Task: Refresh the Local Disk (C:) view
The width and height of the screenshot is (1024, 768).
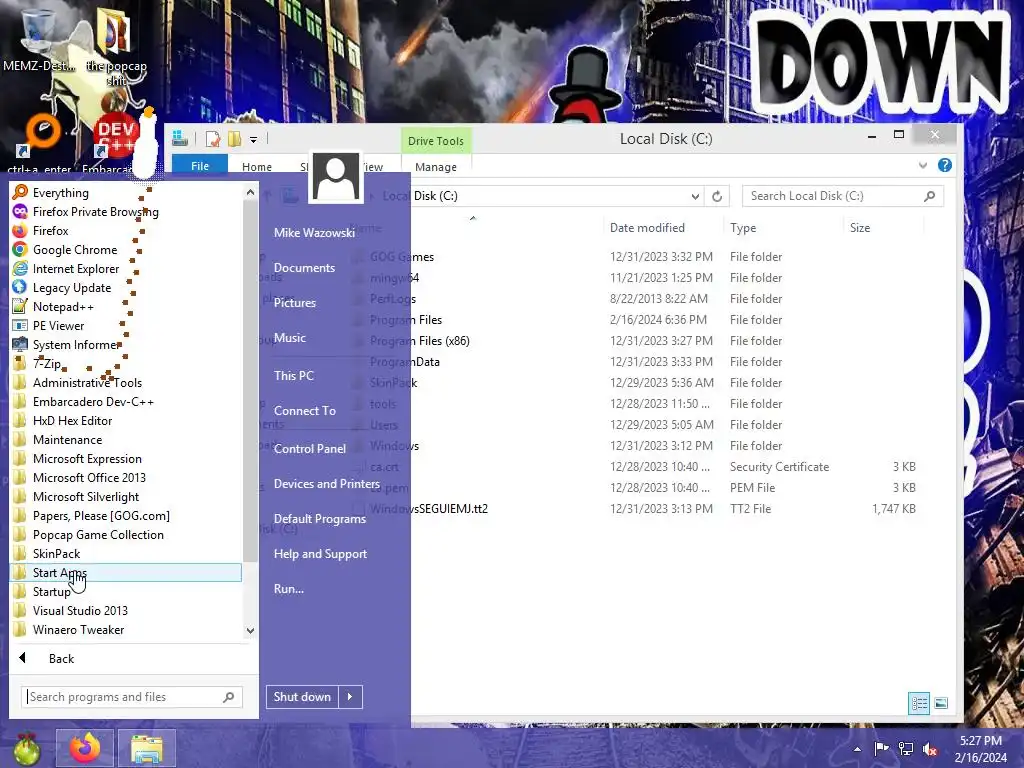Action: point(717,196)
